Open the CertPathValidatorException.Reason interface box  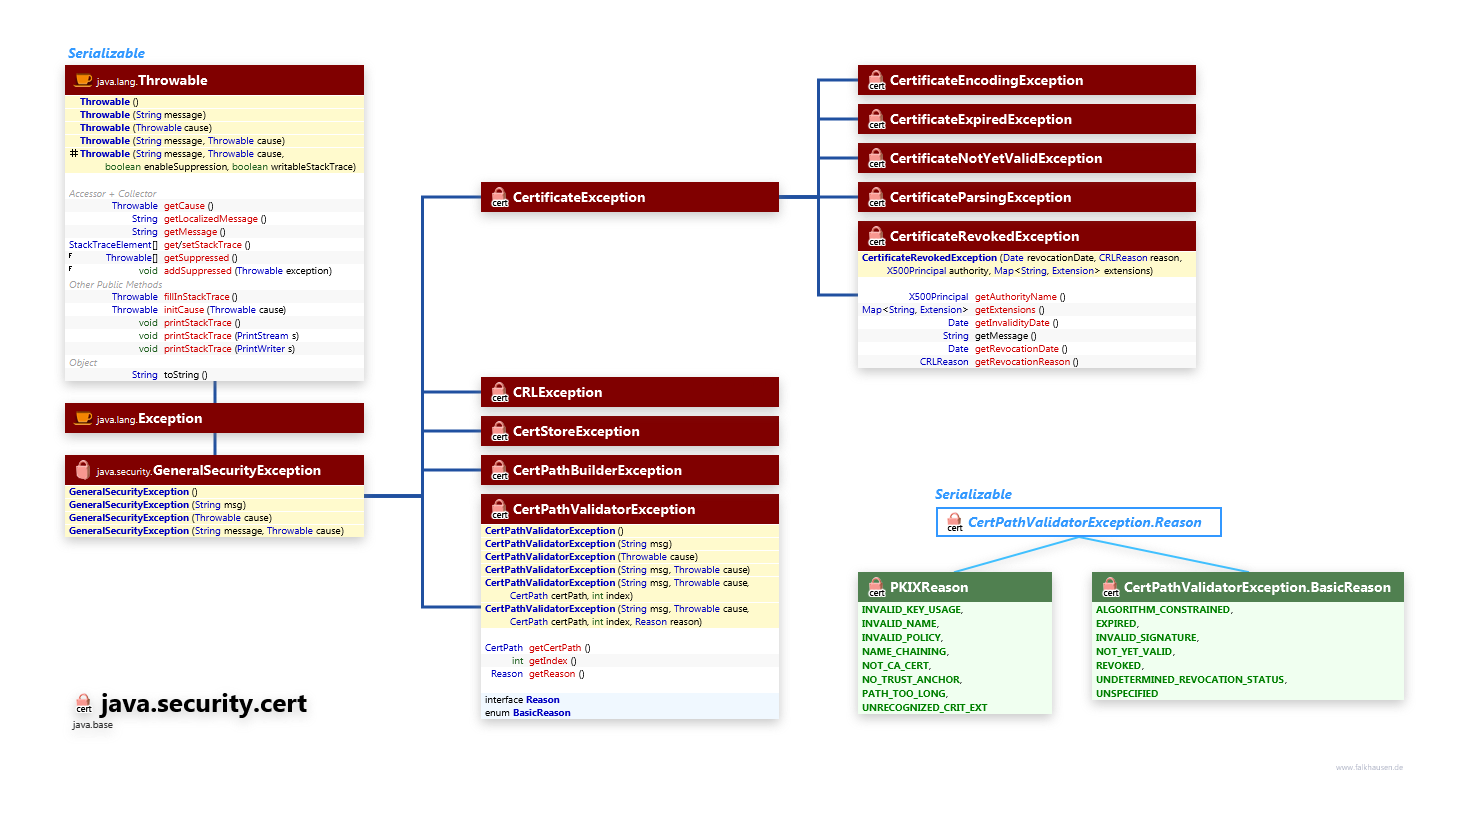[1078, 522]
